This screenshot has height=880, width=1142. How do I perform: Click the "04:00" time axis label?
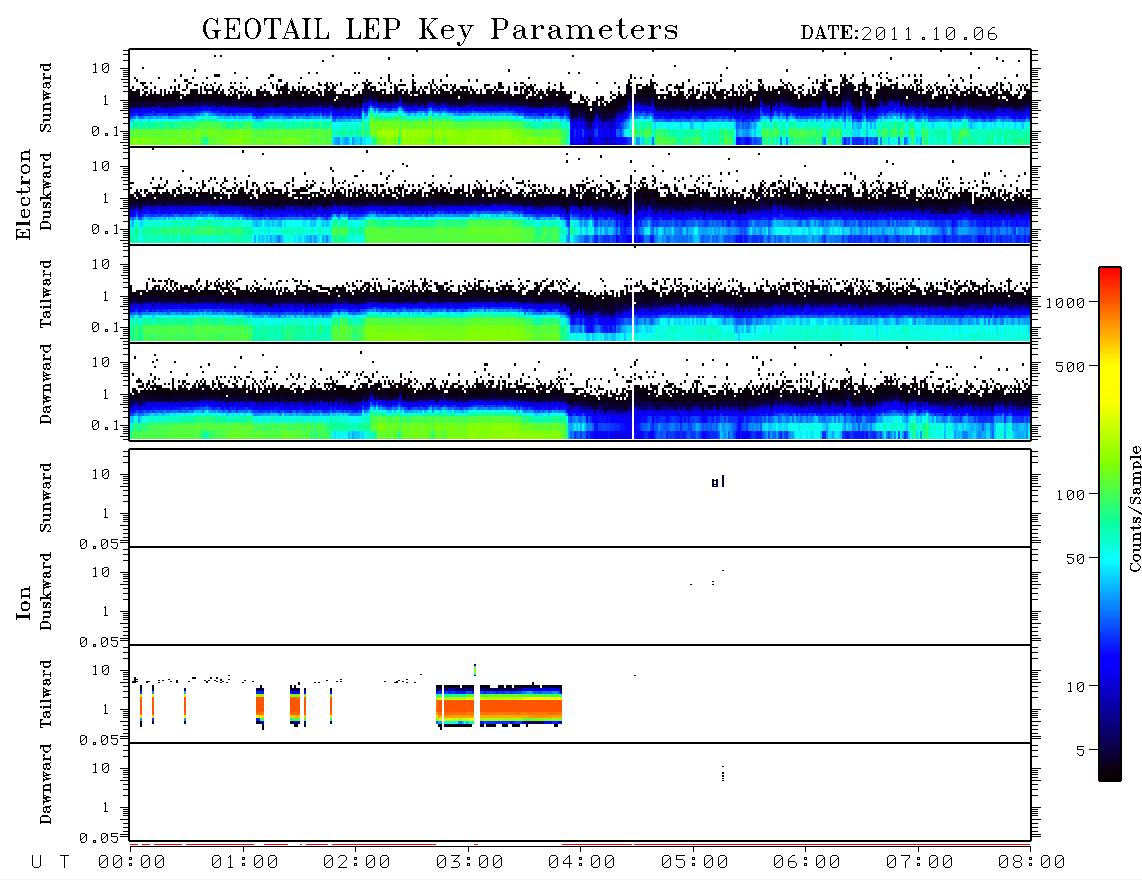coord(582,862)
